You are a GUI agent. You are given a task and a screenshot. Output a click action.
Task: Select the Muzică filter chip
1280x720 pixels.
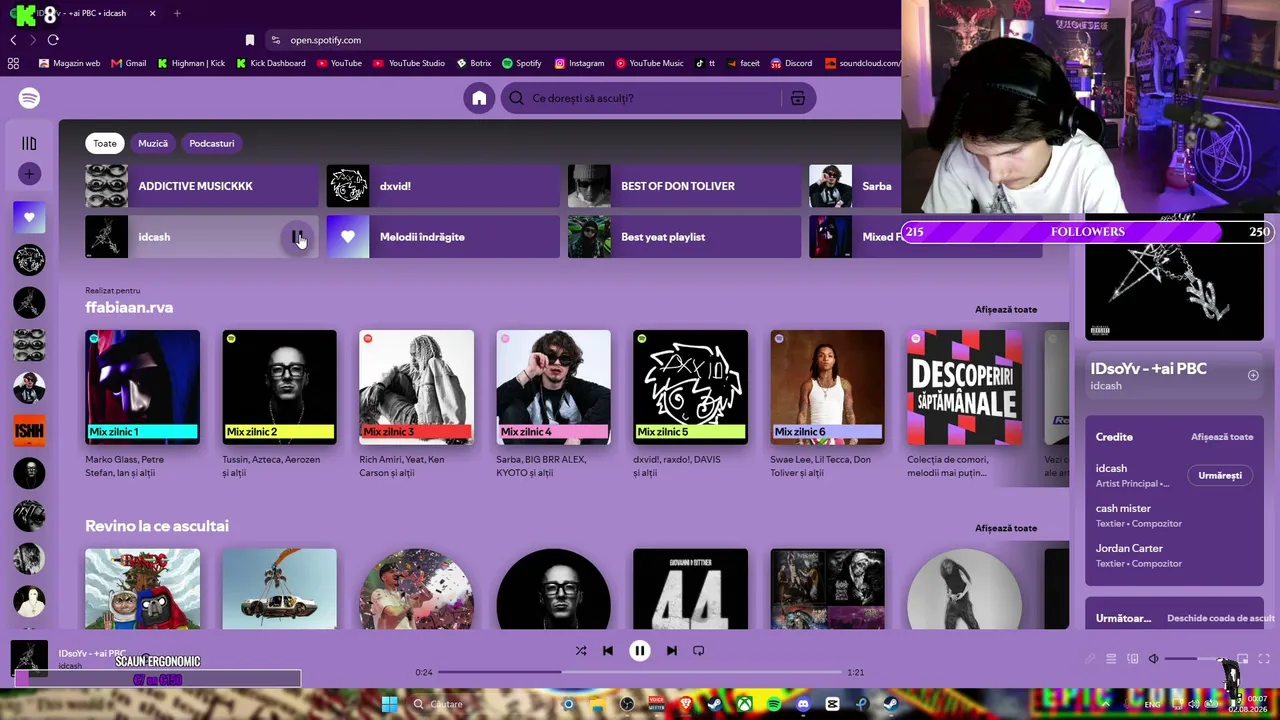(x=153, y=143)
